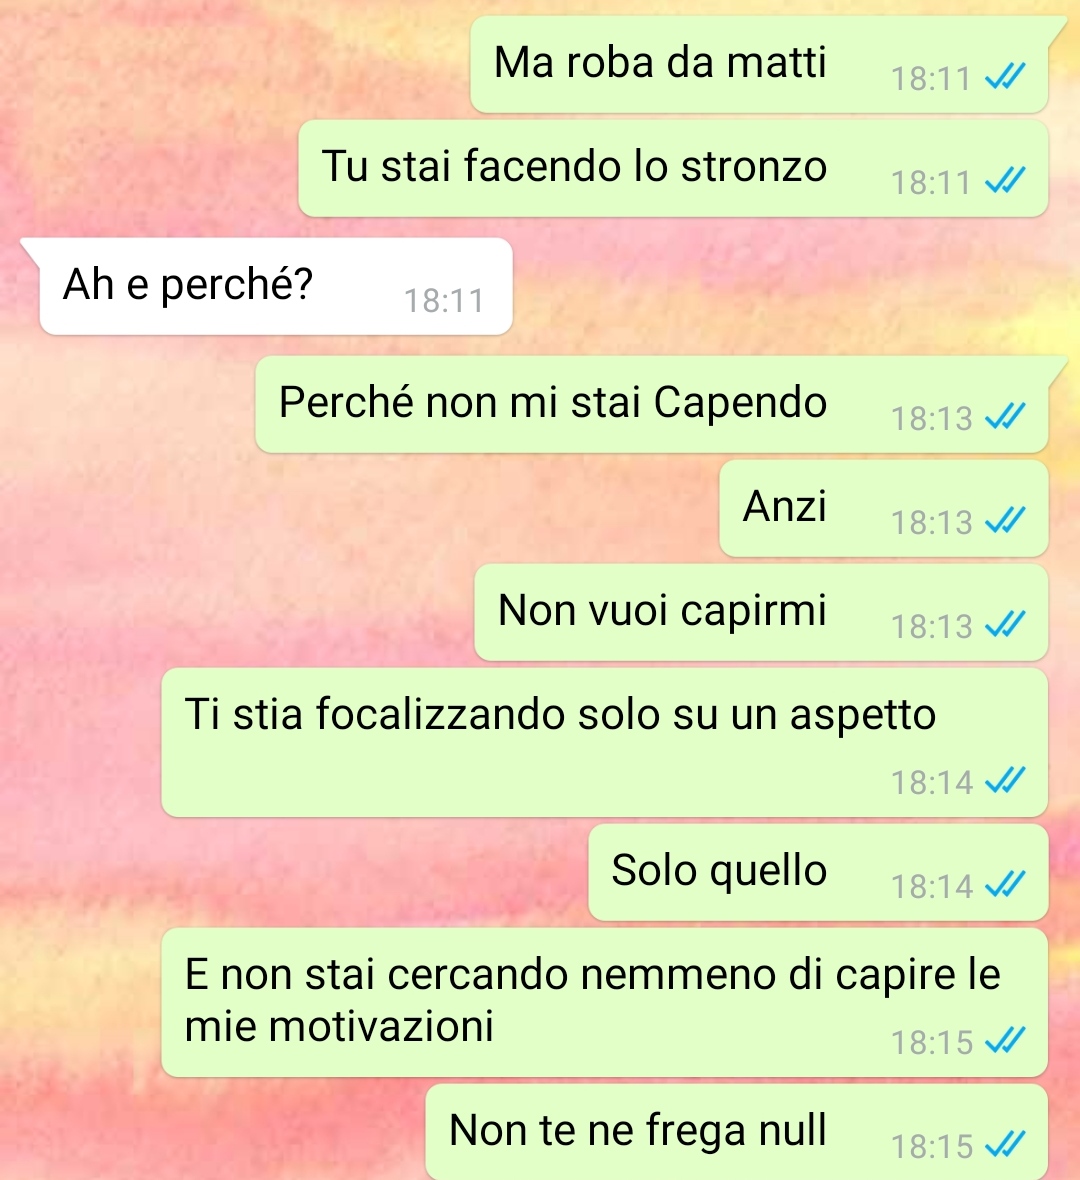Select the 'Non te ne frega null' message
The height and width of the screenshot is (1180, 1080).
pyautogui.click(x=737, y=1132)
